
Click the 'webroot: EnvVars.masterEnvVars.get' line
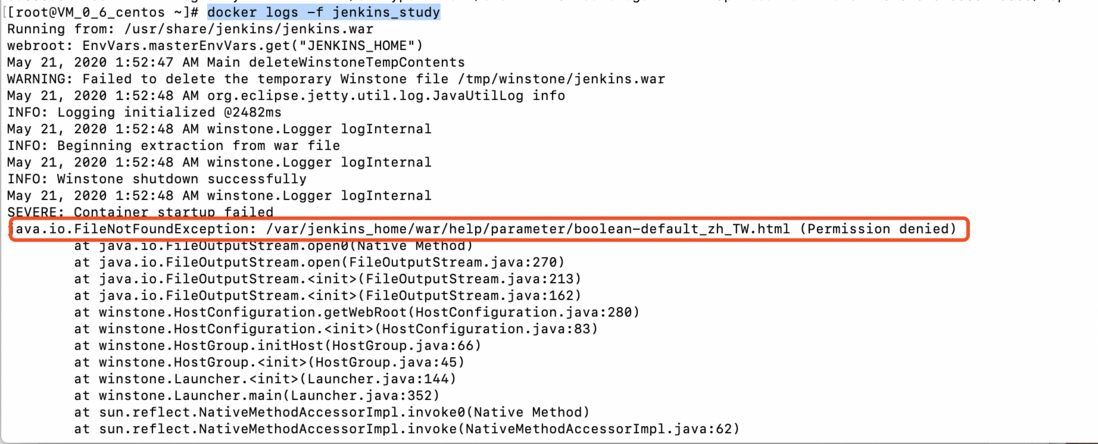(x=215, y=46)
